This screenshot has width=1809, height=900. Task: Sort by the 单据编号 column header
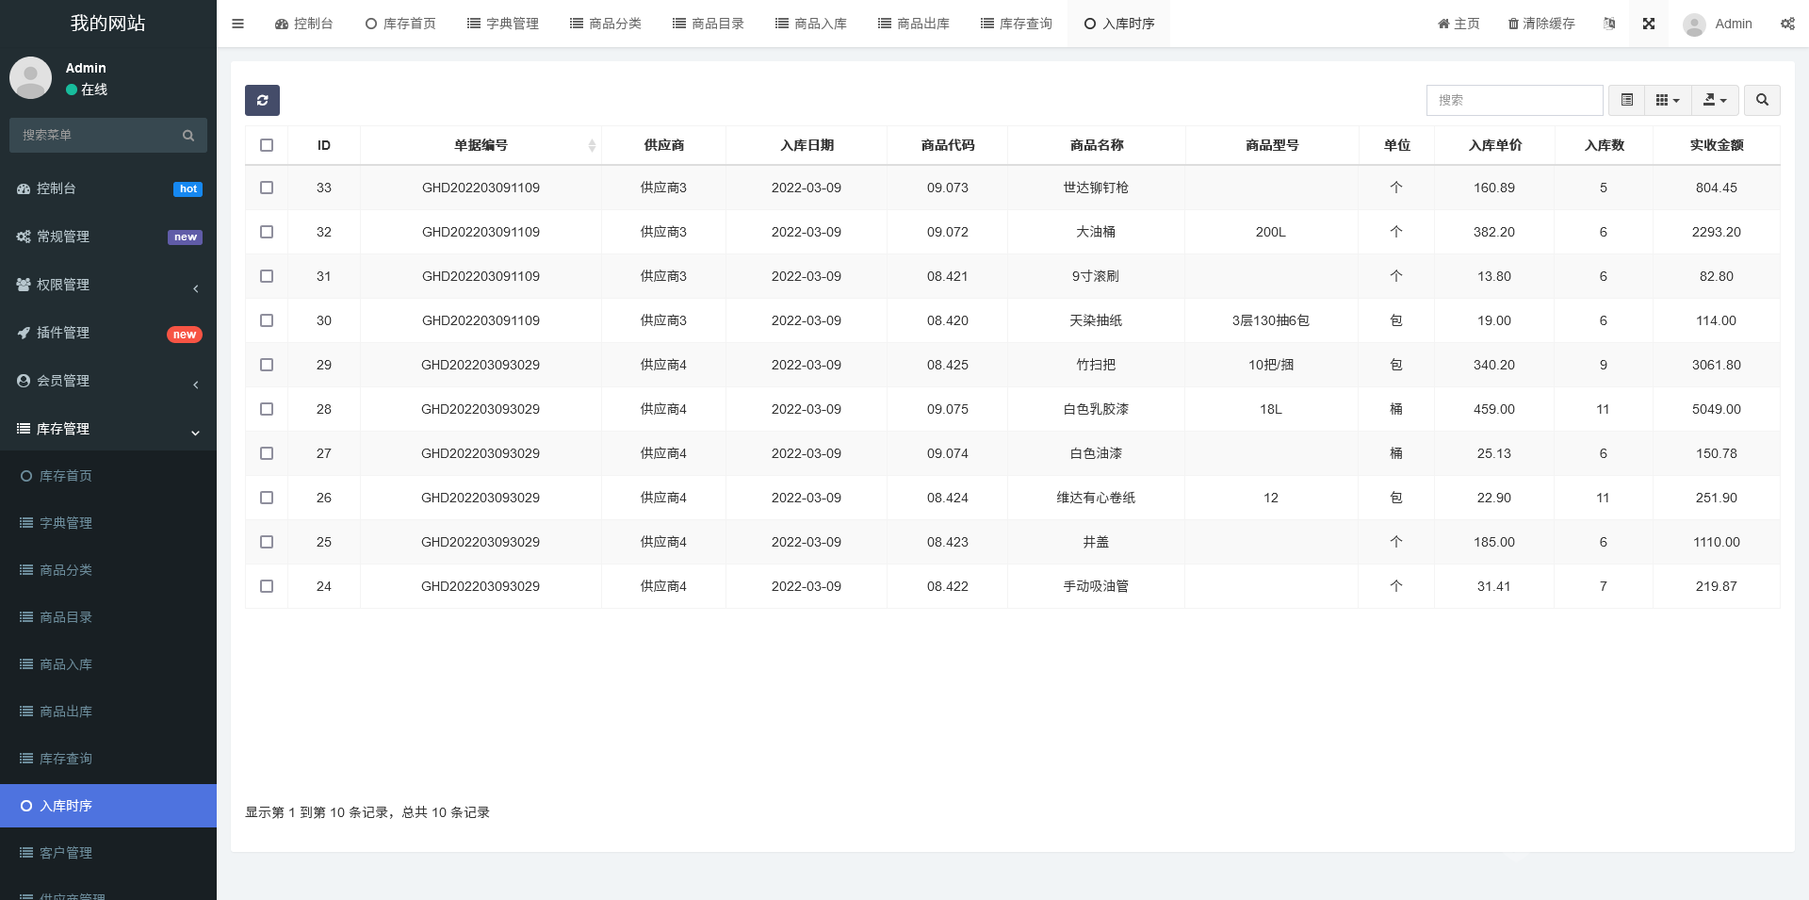click(x=481, y=145)
